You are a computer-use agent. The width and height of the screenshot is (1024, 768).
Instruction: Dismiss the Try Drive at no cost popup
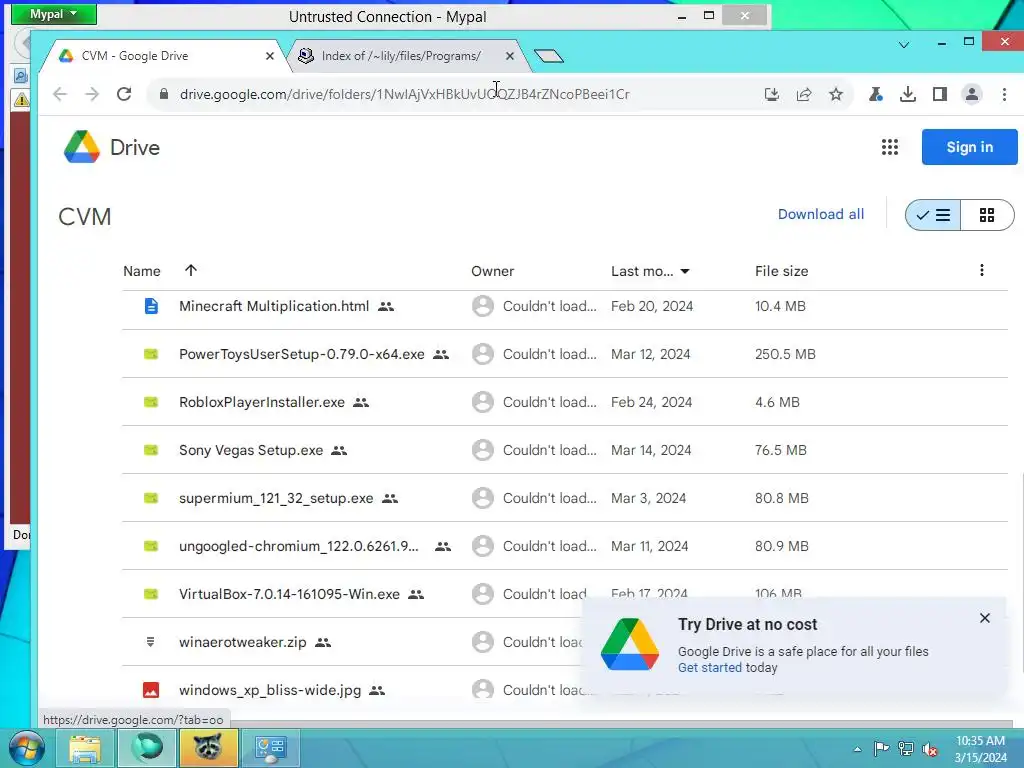point(985,618)
